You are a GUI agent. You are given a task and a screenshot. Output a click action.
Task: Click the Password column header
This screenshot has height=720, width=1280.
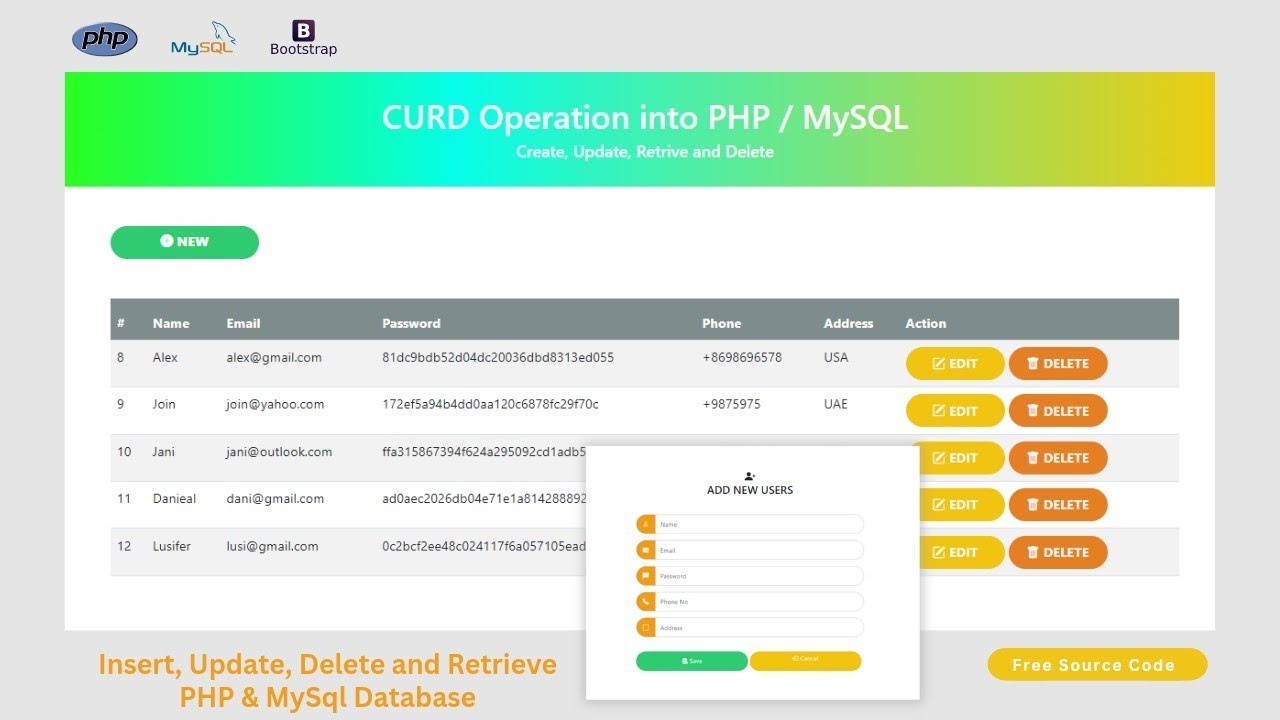[x=411, y=323]
